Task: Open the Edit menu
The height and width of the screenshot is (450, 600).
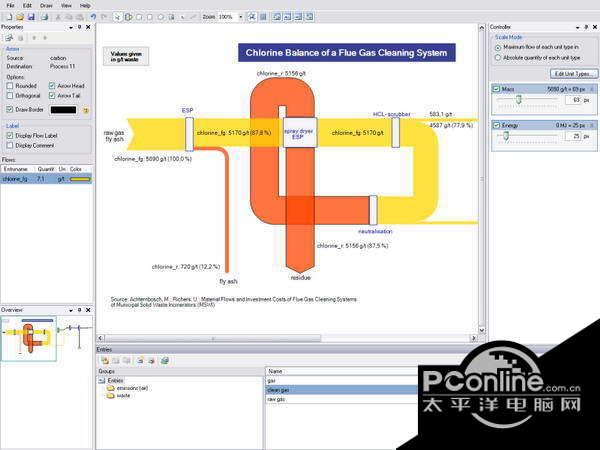Action: click(27, 5)
